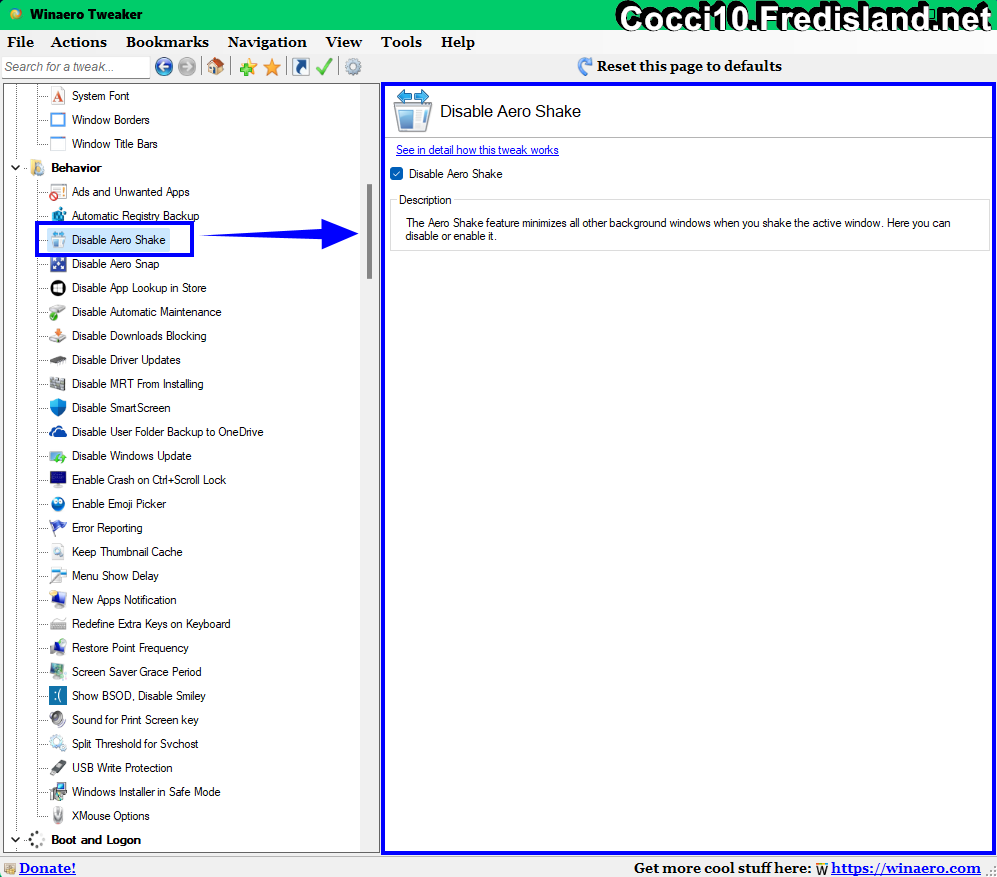Go to the Home page icon
Viewport: 997px width, 877px height.
(216, 66)
